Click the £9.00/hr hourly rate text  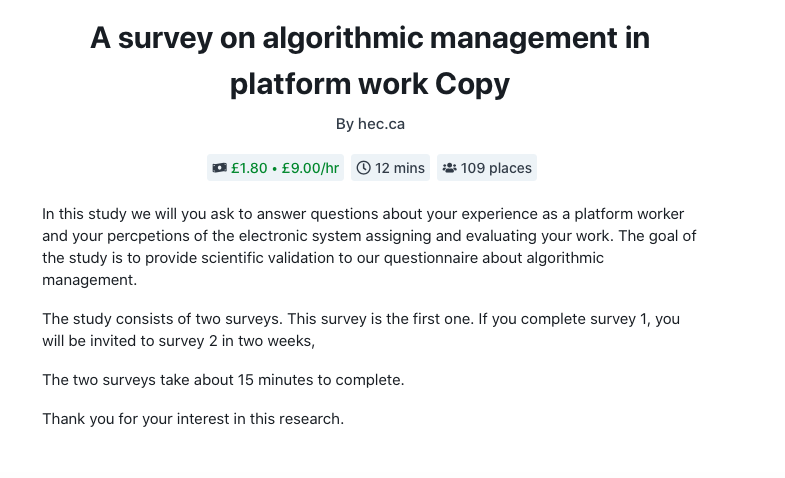pyautogui.click(x=310, y=168)
